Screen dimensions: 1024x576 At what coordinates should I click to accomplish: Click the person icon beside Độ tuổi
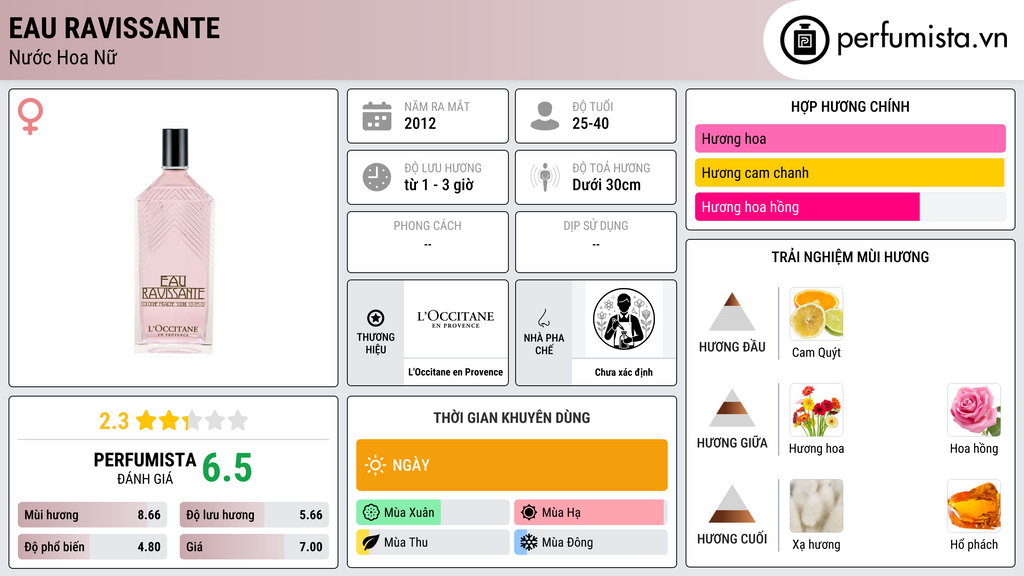[x=545, y=116]
